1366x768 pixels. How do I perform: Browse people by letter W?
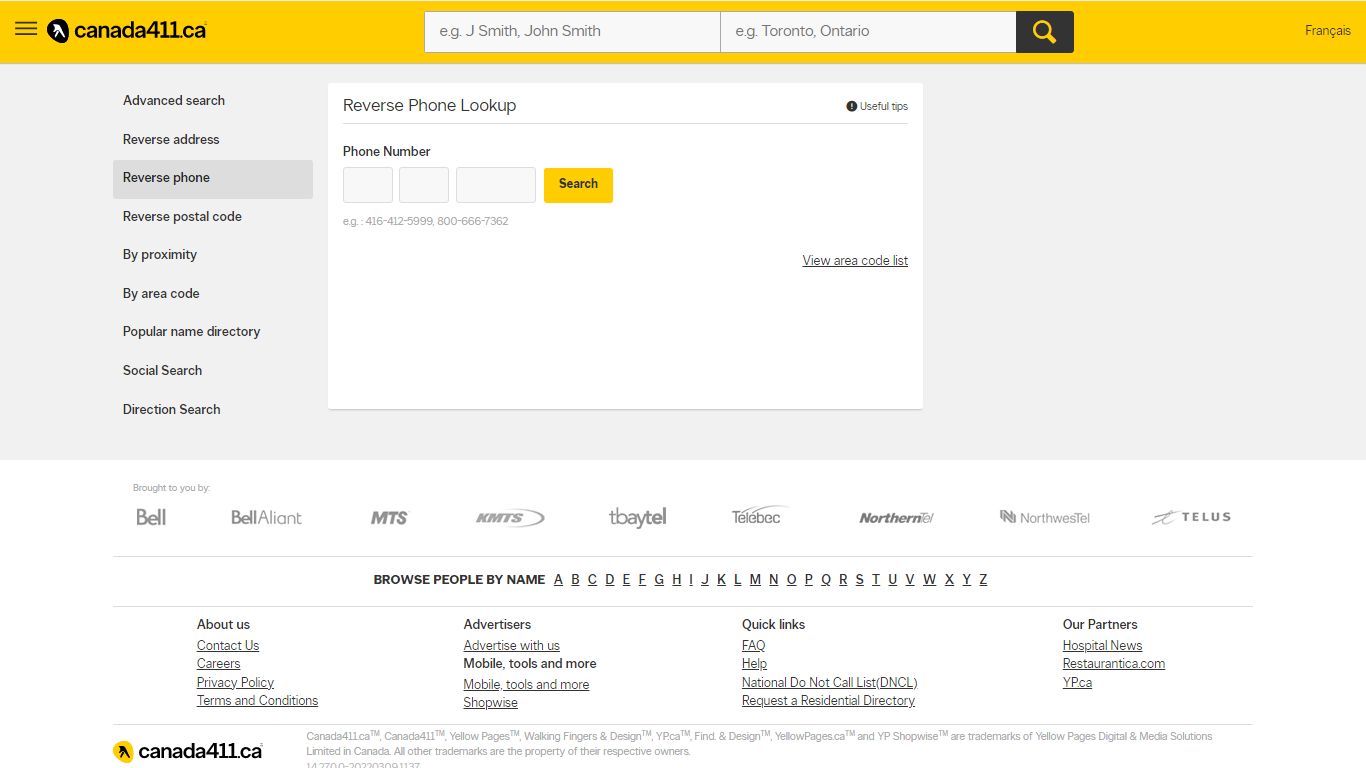(929, 580)
